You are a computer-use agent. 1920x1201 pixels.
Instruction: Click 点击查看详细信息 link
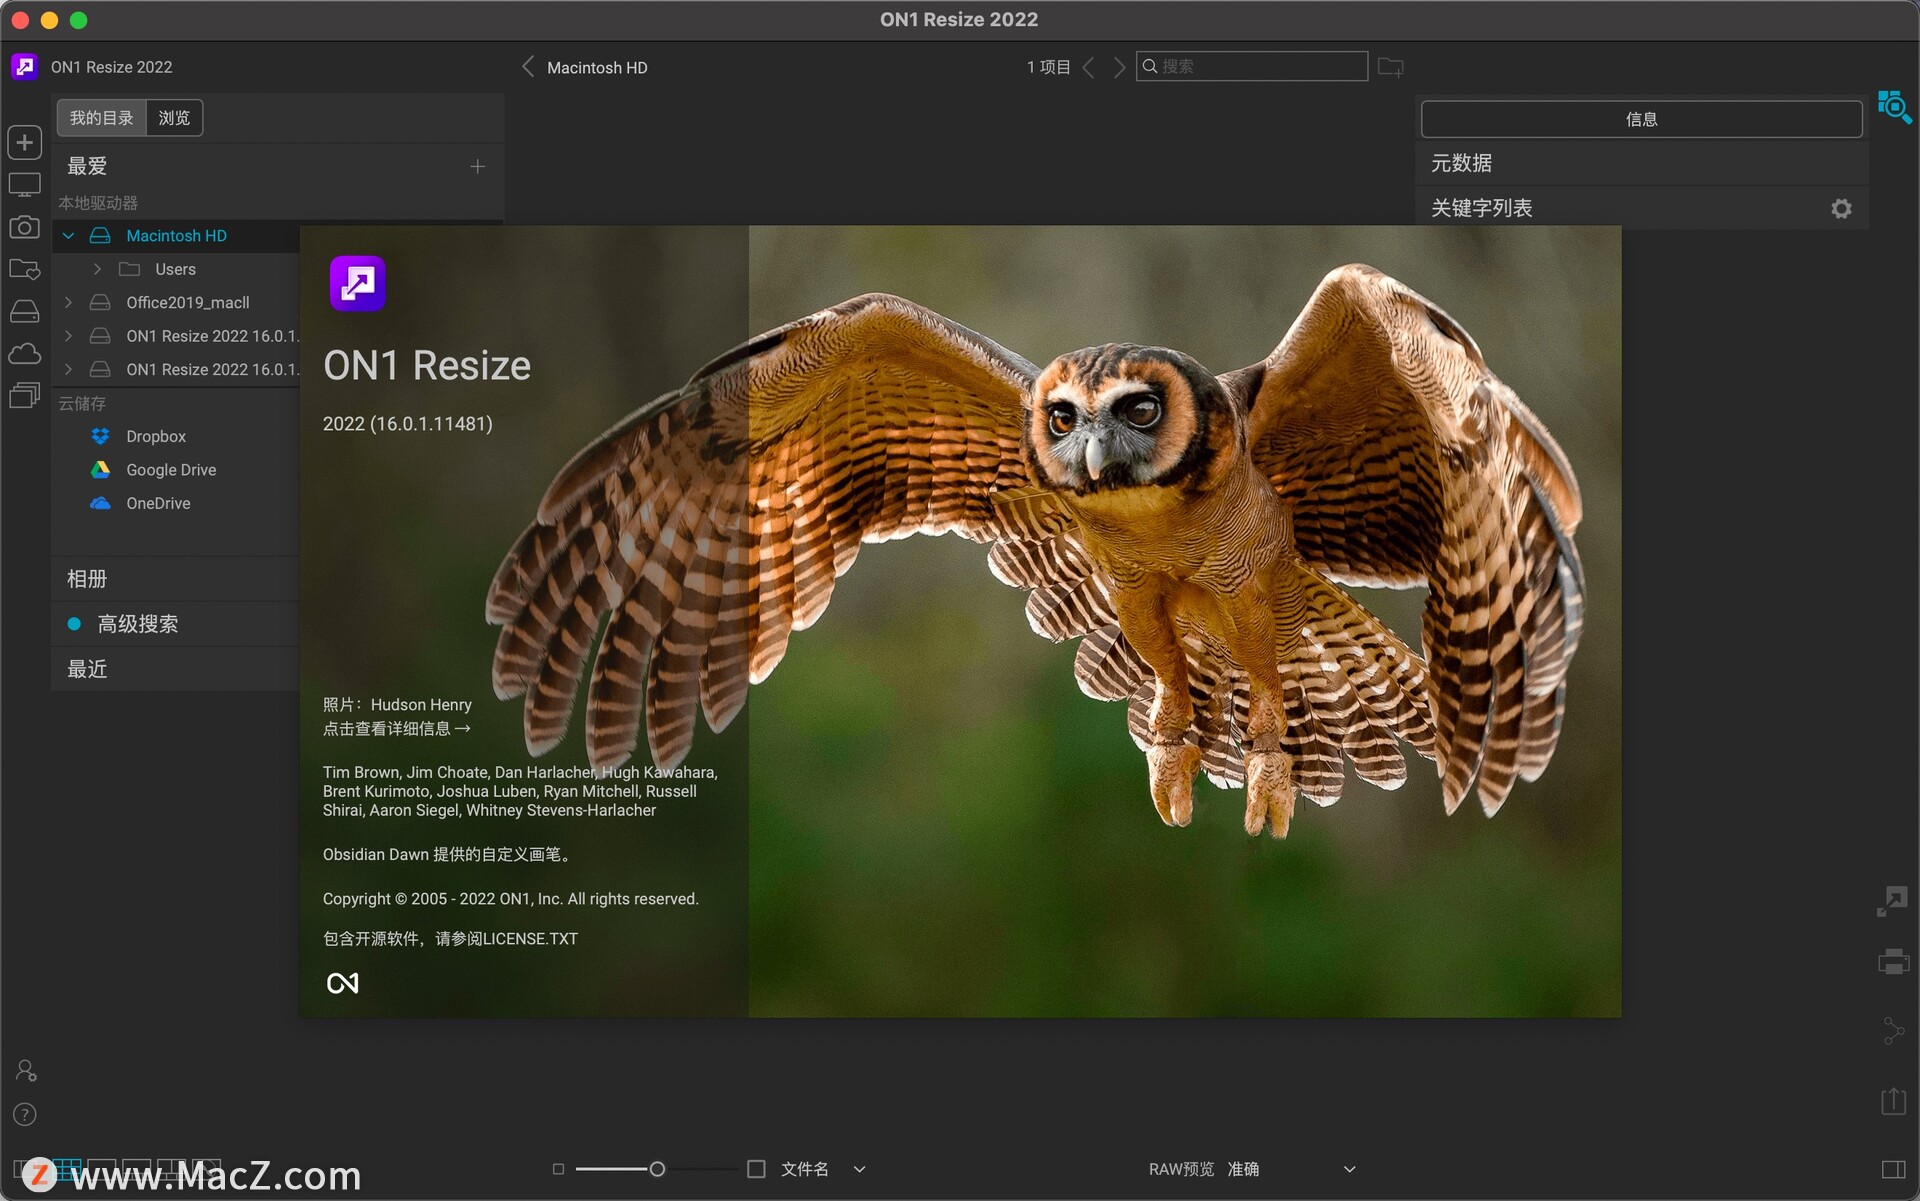[397, 729]
